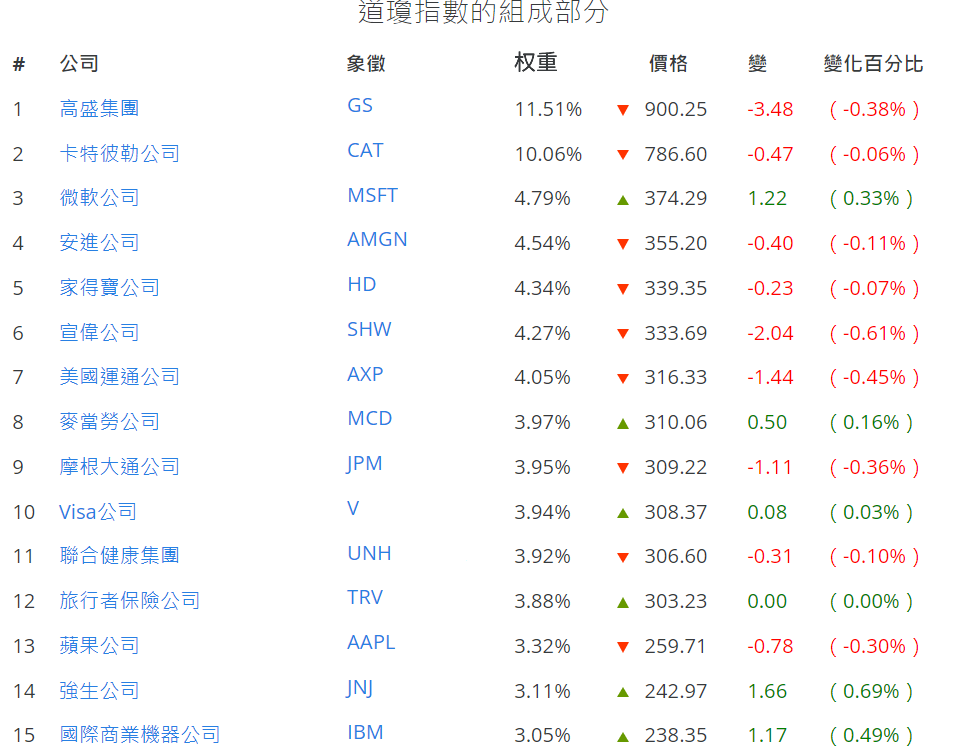The width and height of the screenshot is (954, 755).
Task: Click the green up arrow beside 308.37
Action: click(623, 513)
